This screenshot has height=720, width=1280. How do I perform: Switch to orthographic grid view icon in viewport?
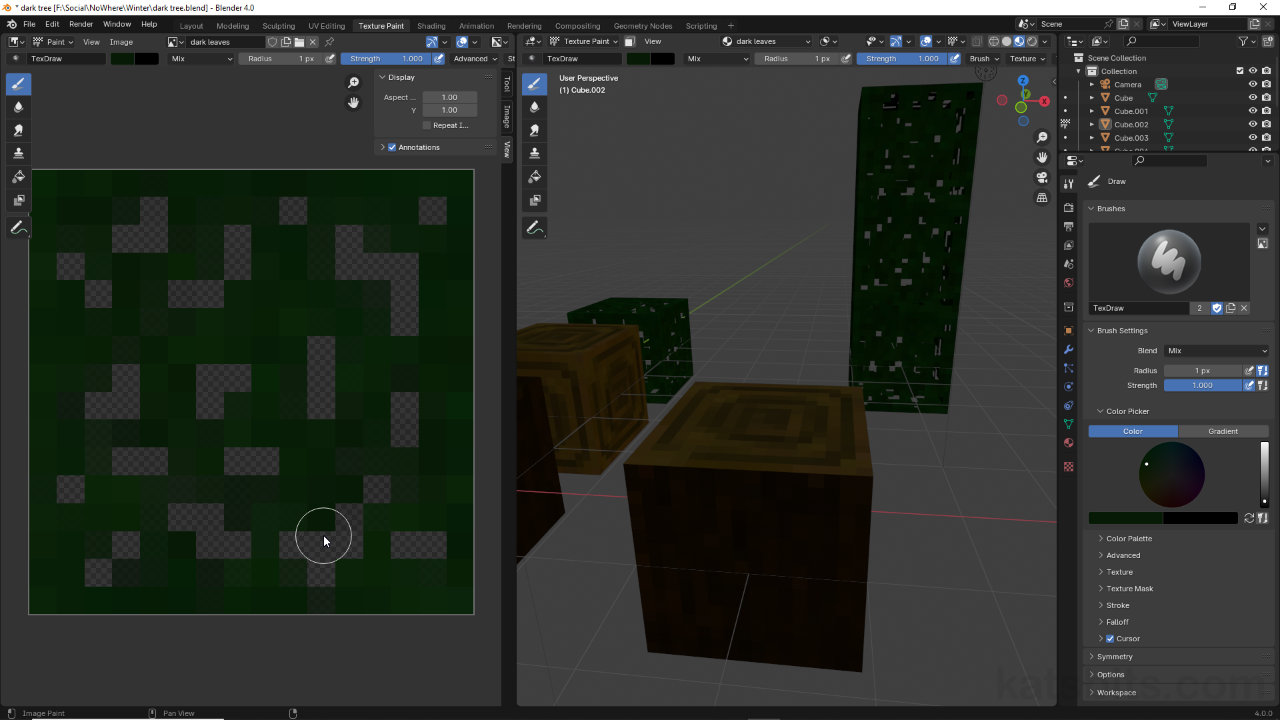click(x=1042, y=198)
